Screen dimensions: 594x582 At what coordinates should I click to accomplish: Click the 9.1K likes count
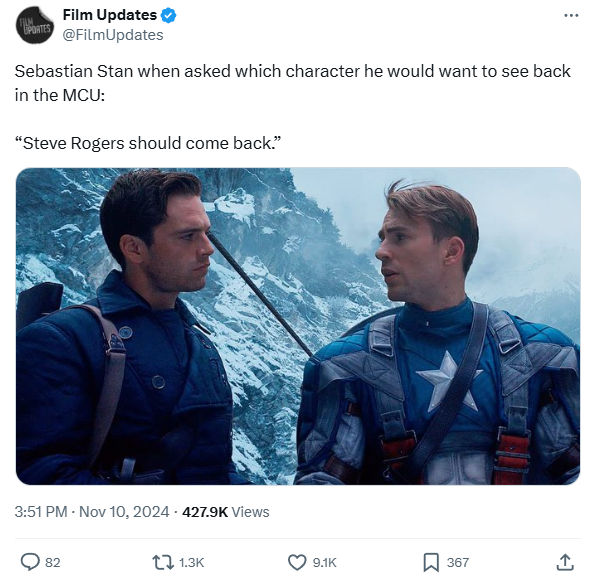point(325,562)
